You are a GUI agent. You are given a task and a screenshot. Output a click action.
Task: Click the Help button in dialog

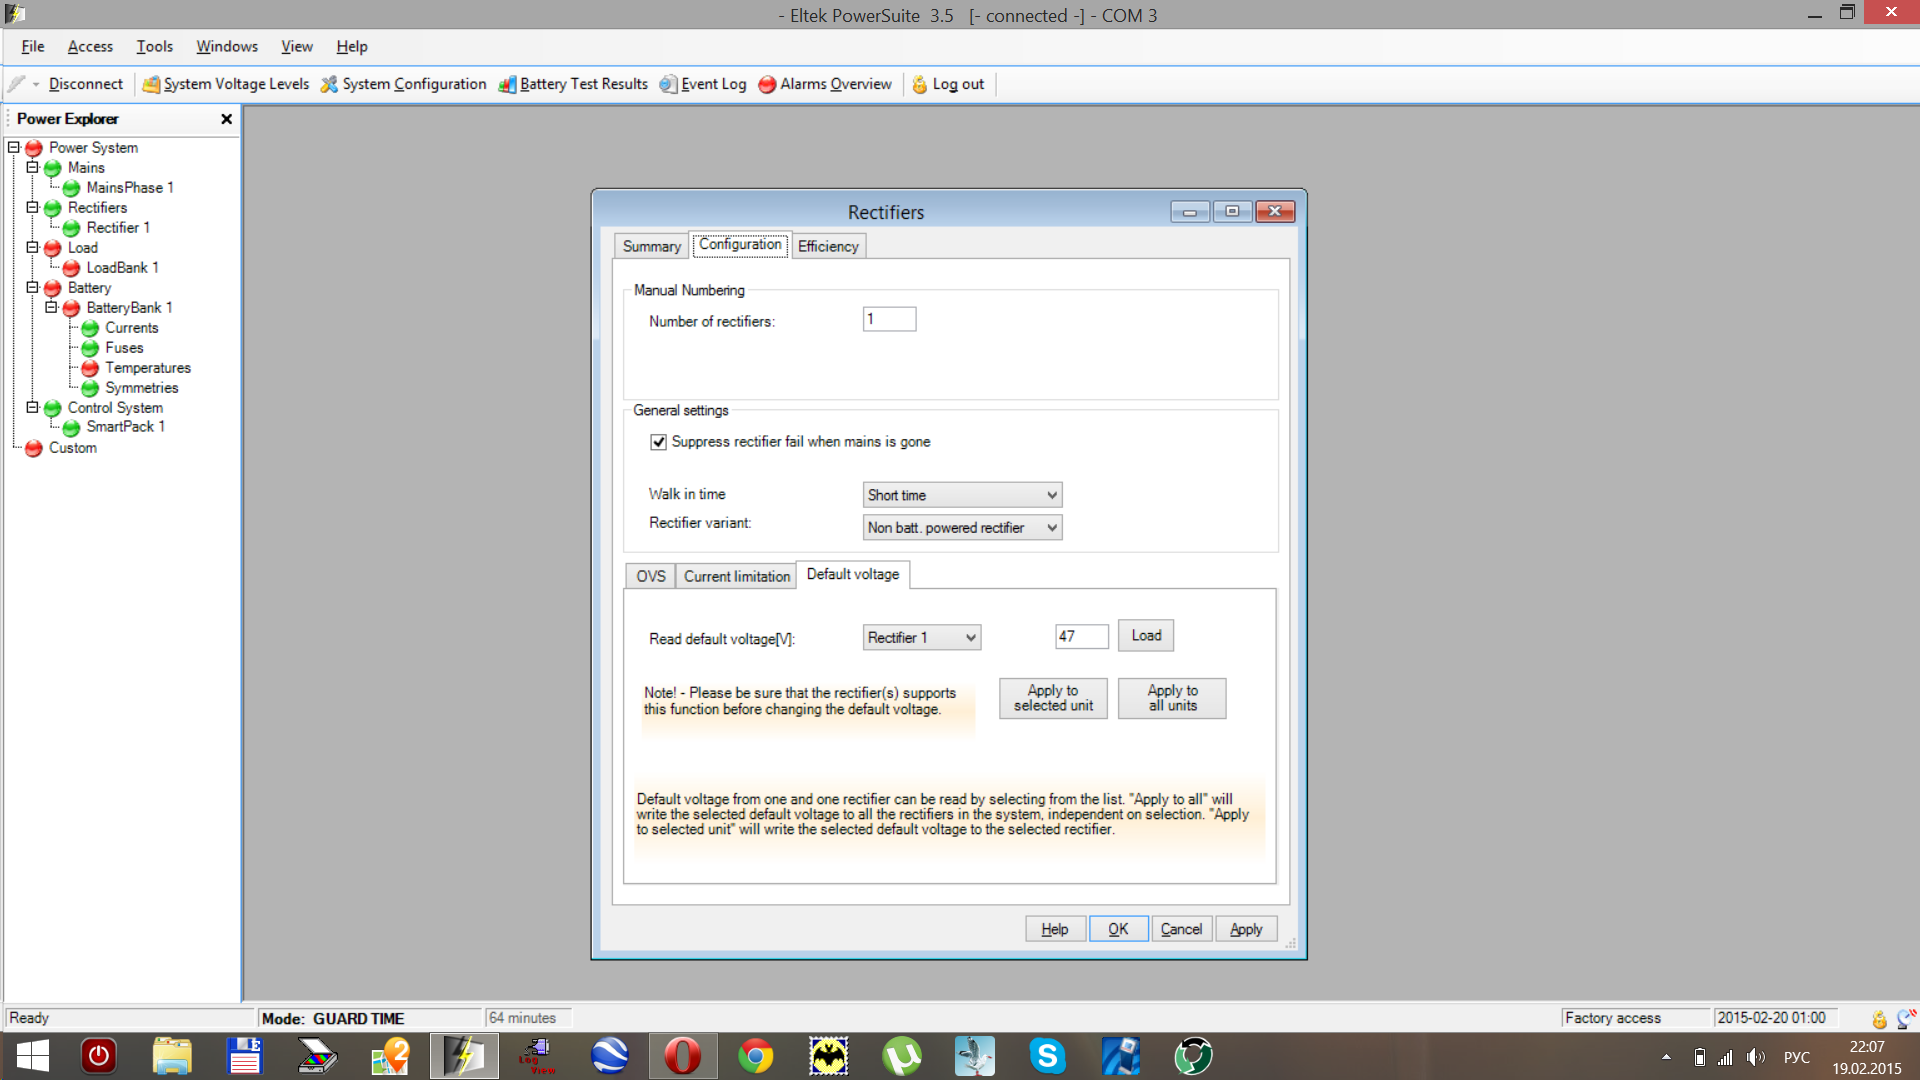(x=1055, y=929)
